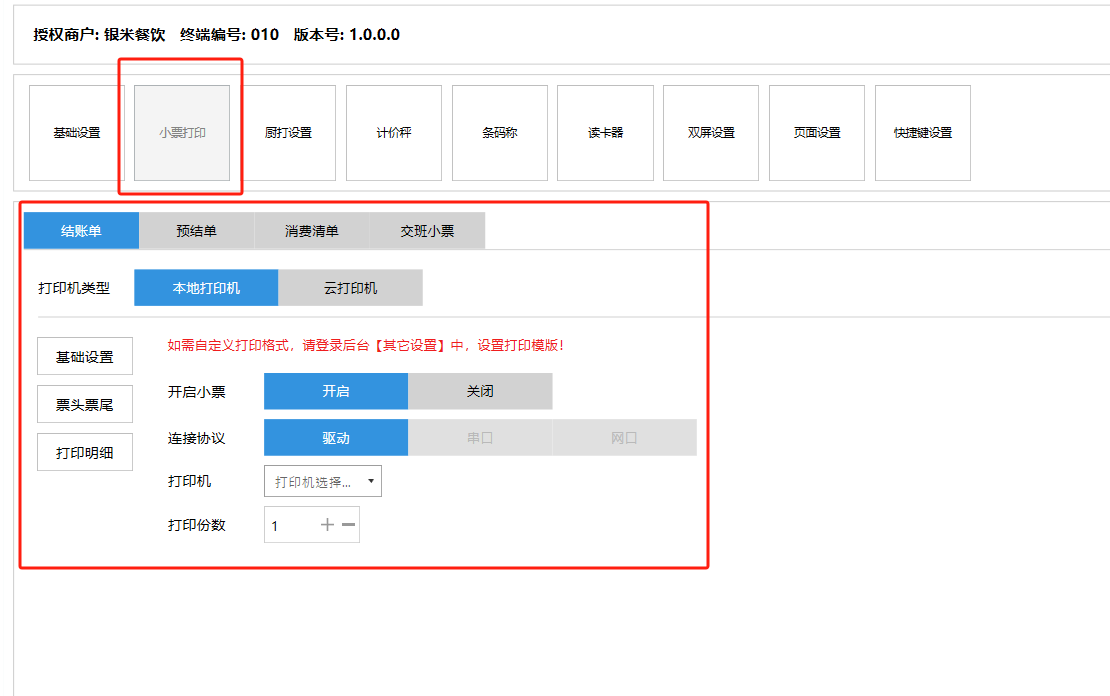Increase print copies with plus button
The height and width of the screenshot is (696, 1110).
(327, 525)
